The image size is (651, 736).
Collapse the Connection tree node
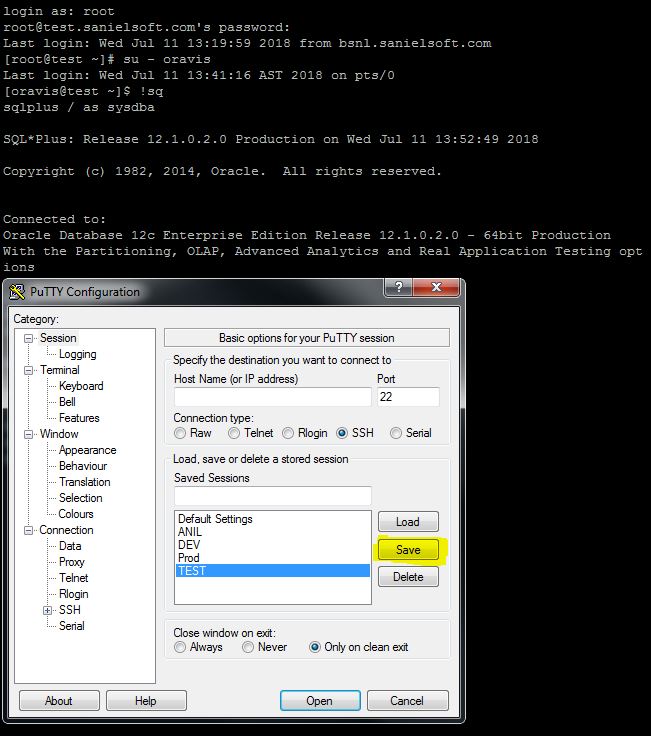28,530
